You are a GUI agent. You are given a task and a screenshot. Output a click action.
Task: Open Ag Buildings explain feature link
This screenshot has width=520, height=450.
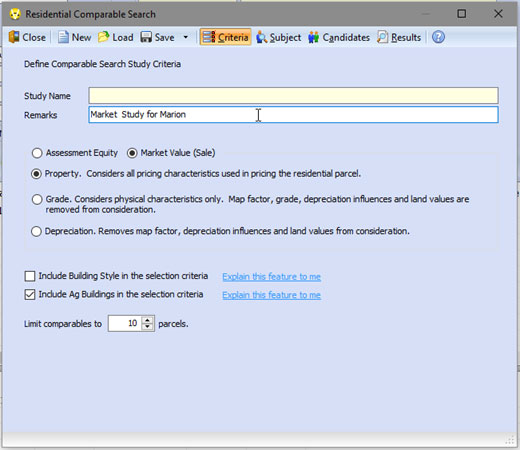[272, 295]
